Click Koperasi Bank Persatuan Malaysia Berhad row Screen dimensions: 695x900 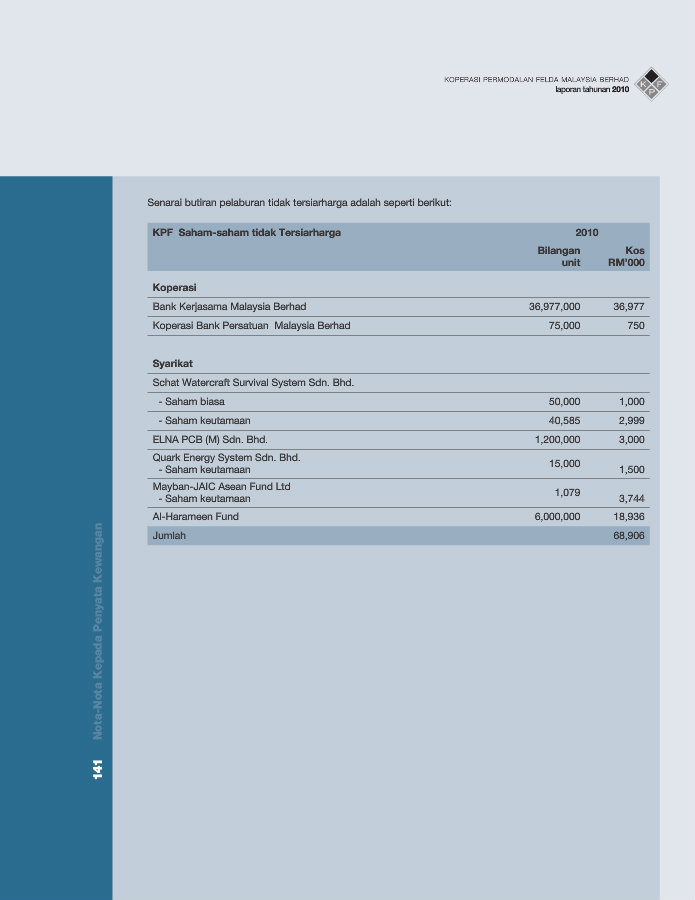(x=251, y=326)
